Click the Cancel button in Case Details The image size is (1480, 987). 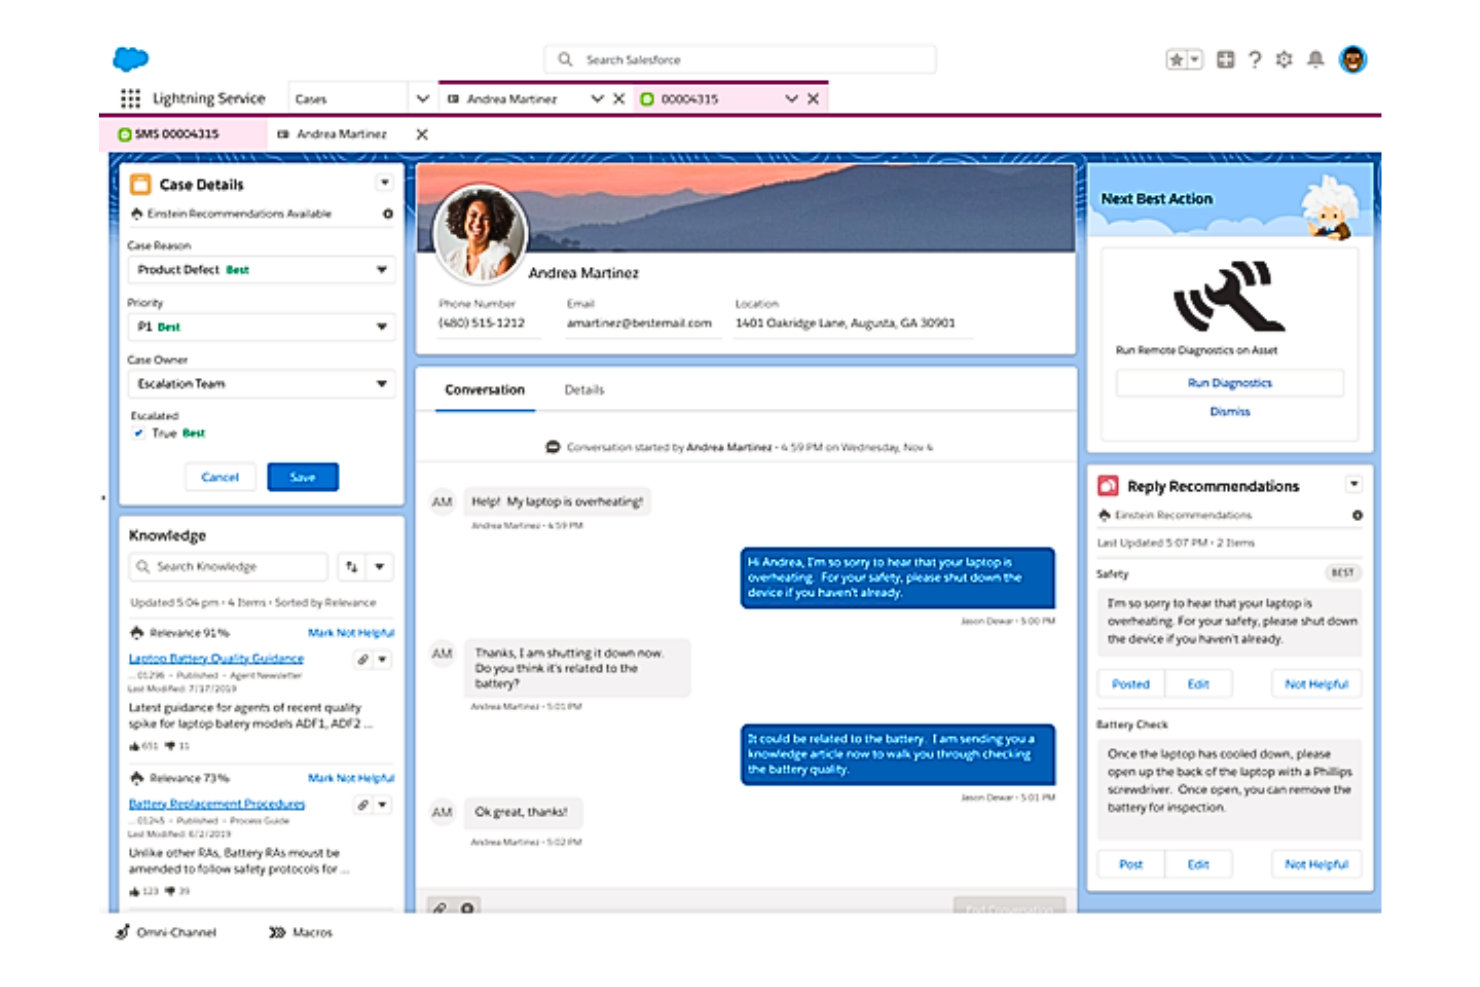pos(220,477)
